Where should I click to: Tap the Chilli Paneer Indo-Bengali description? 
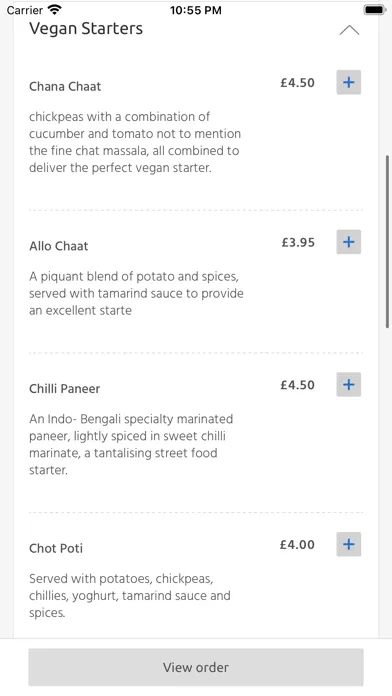click(x=131, y=444)
